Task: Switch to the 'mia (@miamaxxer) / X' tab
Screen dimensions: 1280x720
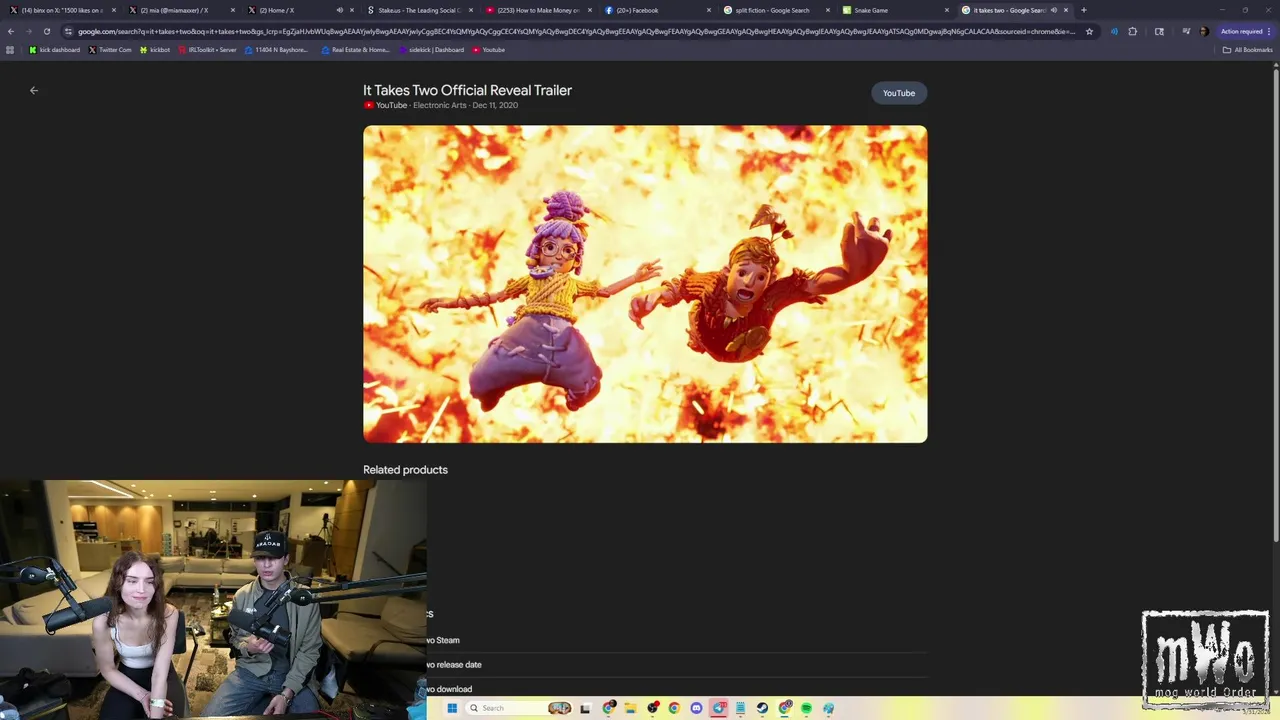Action: pyautogui.click(x=181, y=10)
